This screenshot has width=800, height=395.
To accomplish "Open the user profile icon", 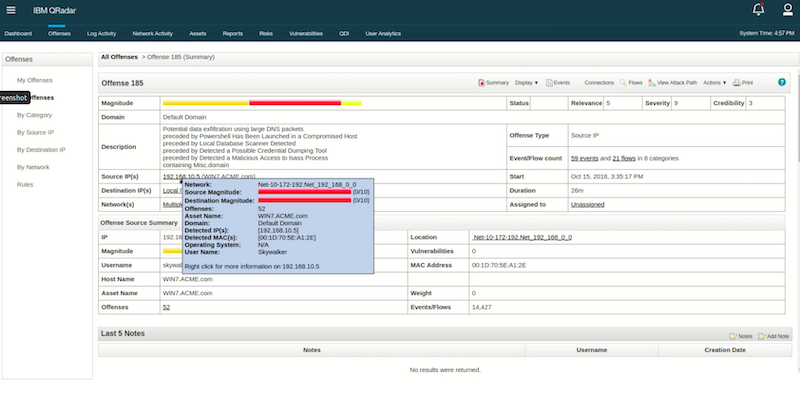I will (x=788, y=10).
